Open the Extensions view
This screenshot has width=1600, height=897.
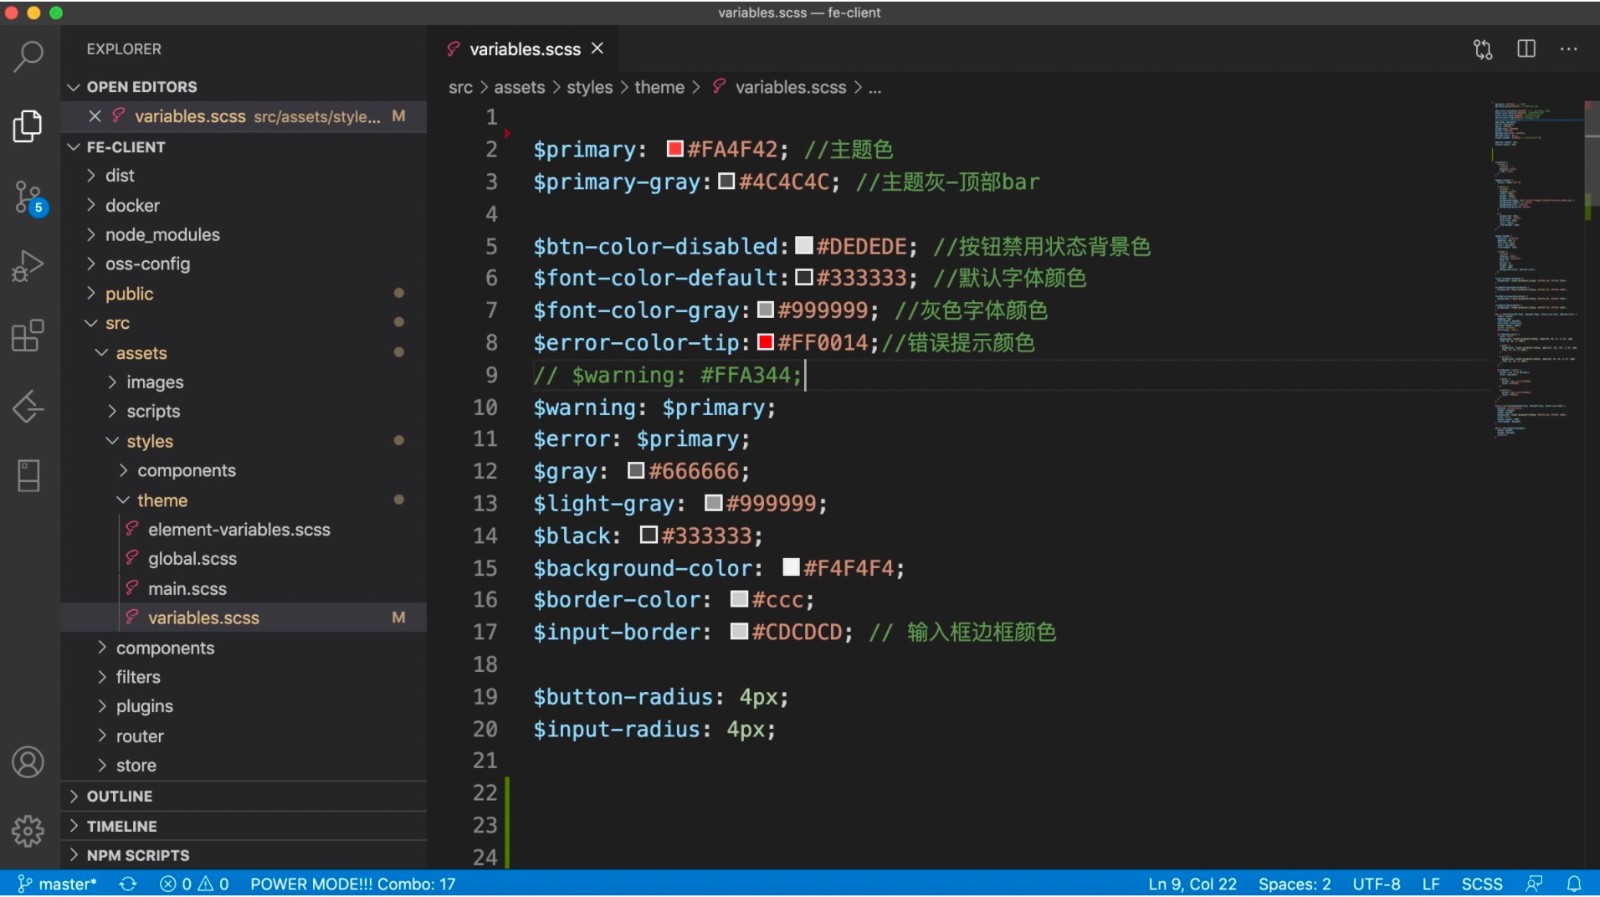click(28, 336)
